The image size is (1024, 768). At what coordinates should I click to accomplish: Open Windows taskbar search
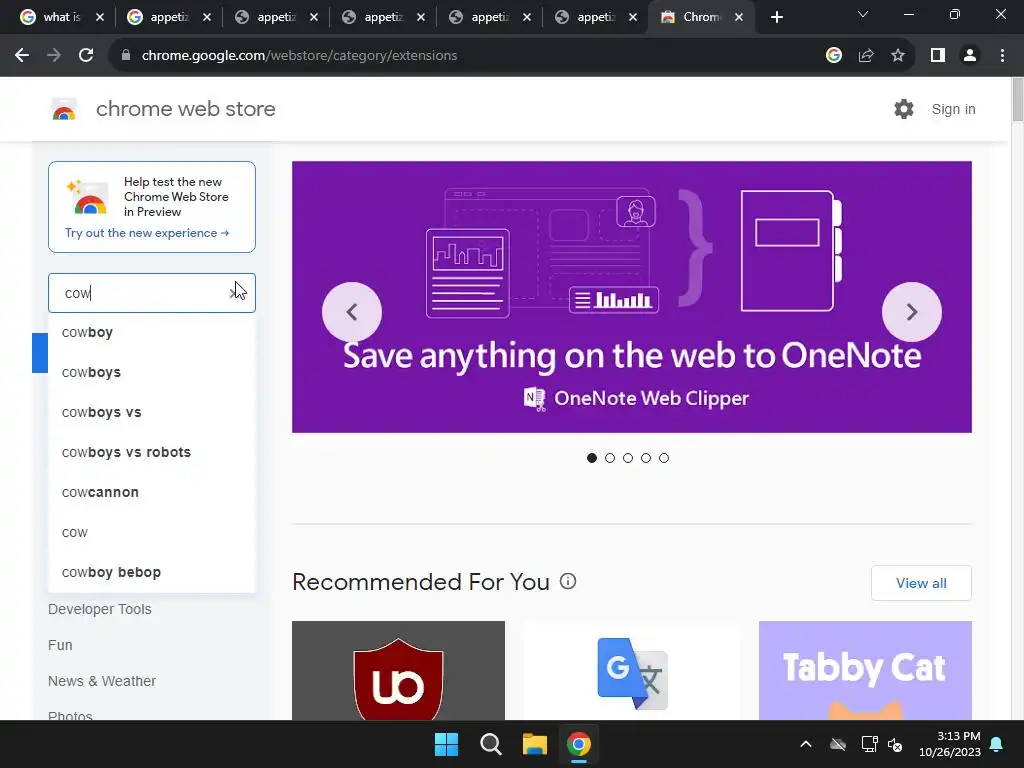tap(490, 744)
